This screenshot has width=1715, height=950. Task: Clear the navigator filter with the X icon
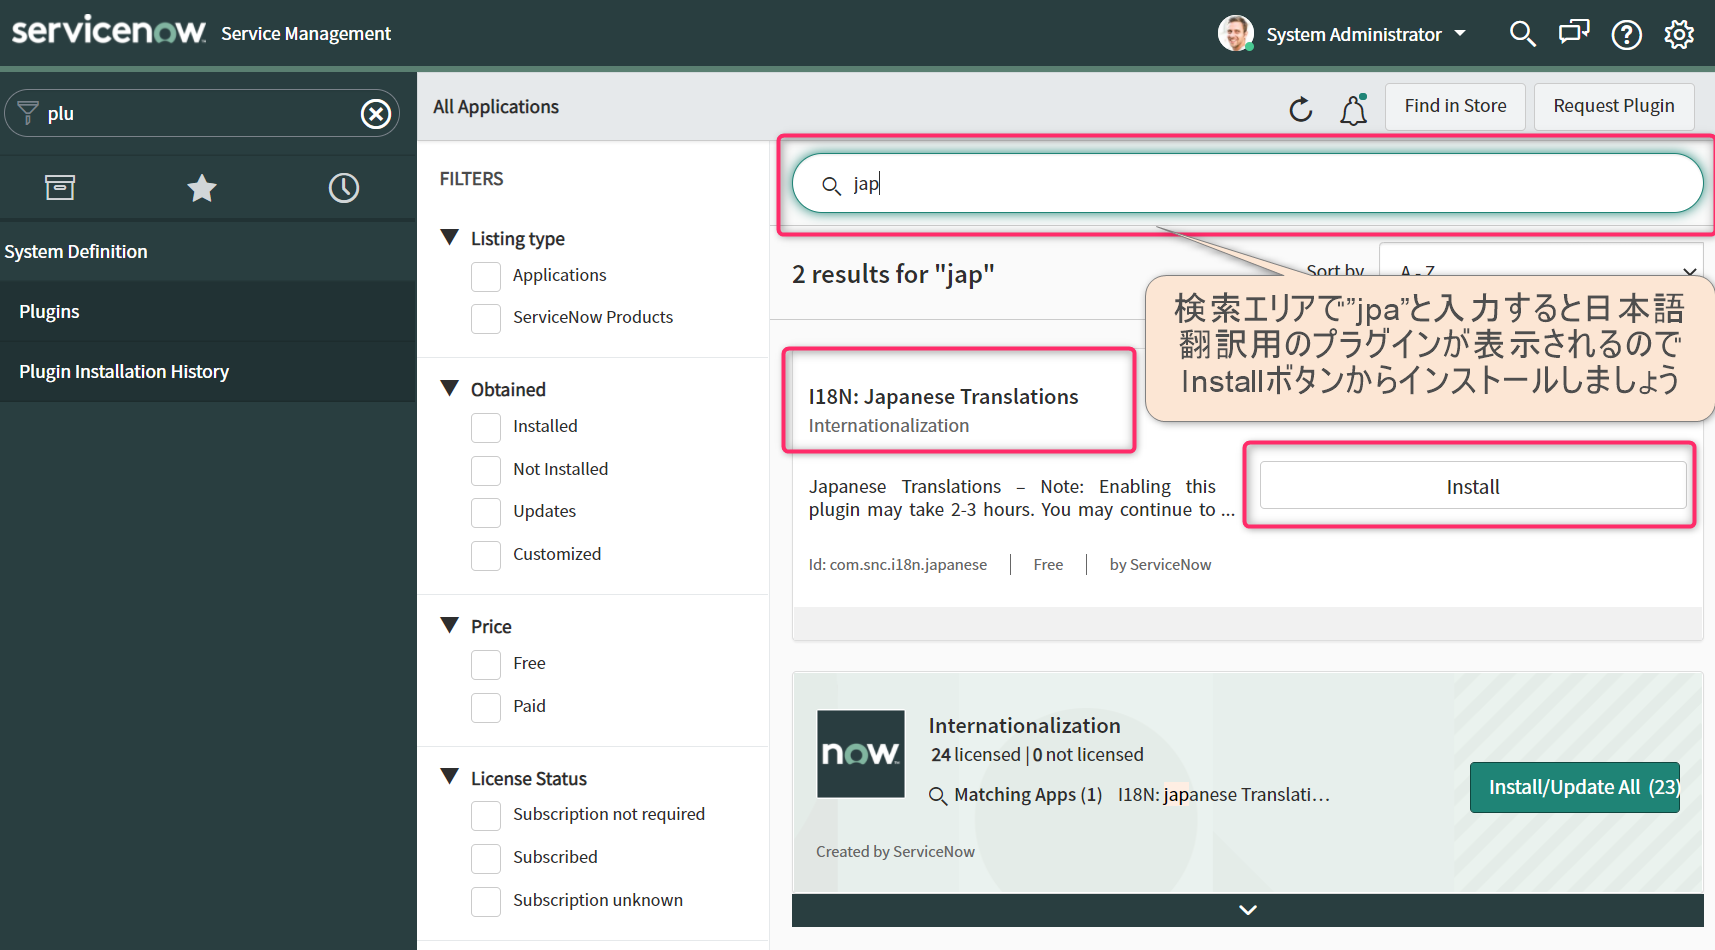(x=375, y=113)
